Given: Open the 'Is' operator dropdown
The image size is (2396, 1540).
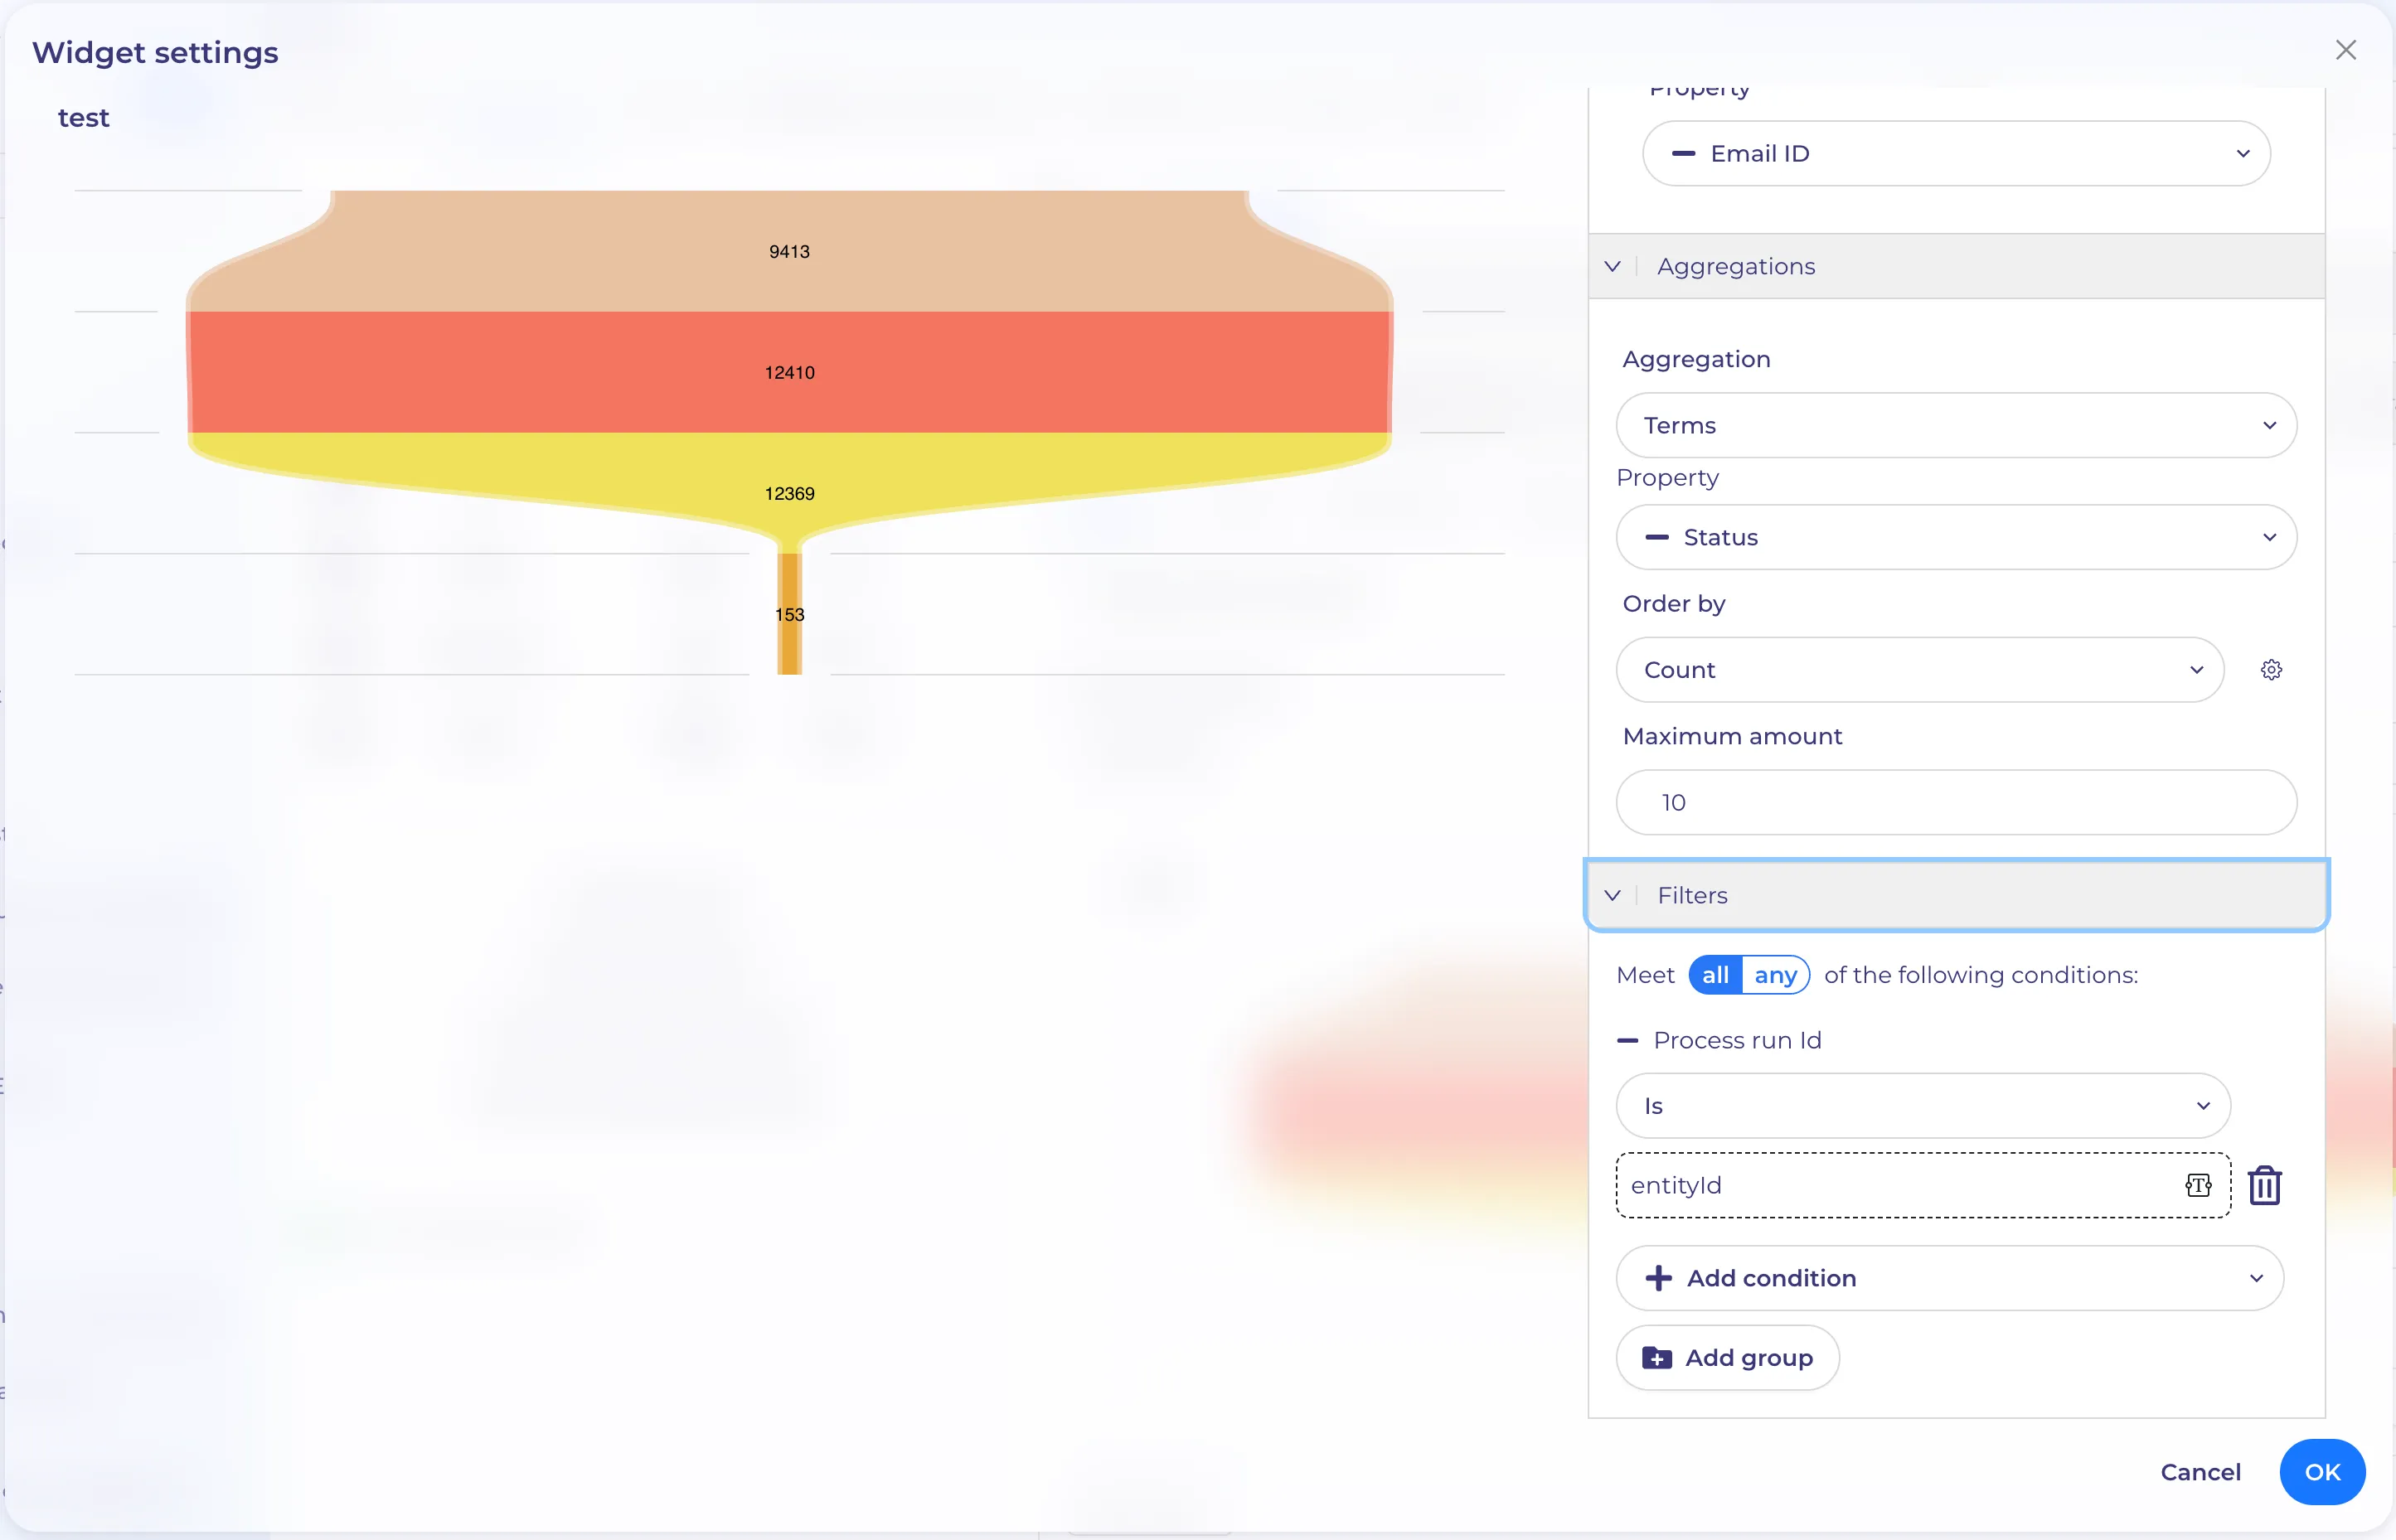Looking at the screenshot, I should pyautogui.click(x=1923, y=1105).
